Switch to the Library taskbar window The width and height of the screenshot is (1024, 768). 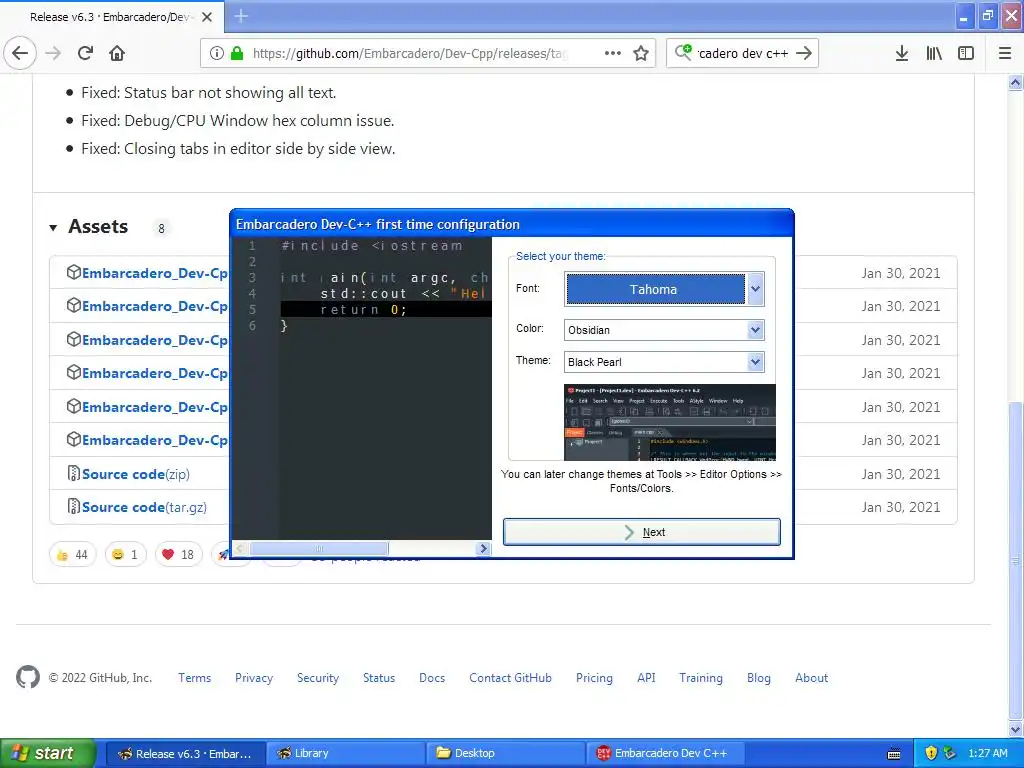pos(346,754)
